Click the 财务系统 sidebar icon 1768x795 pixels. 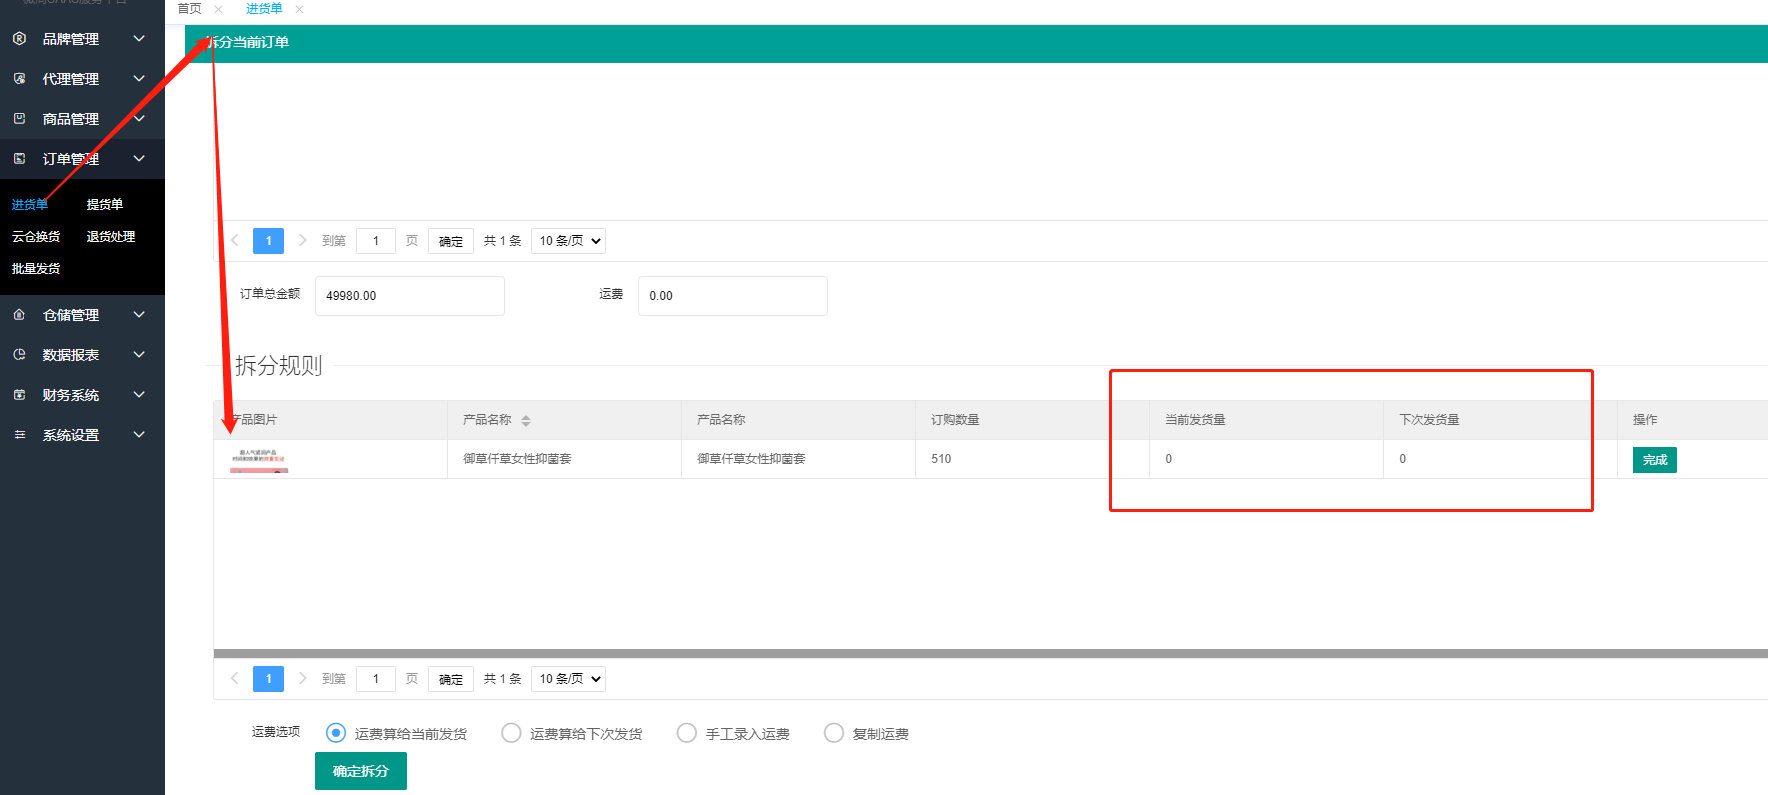click(x=19, y=394)
